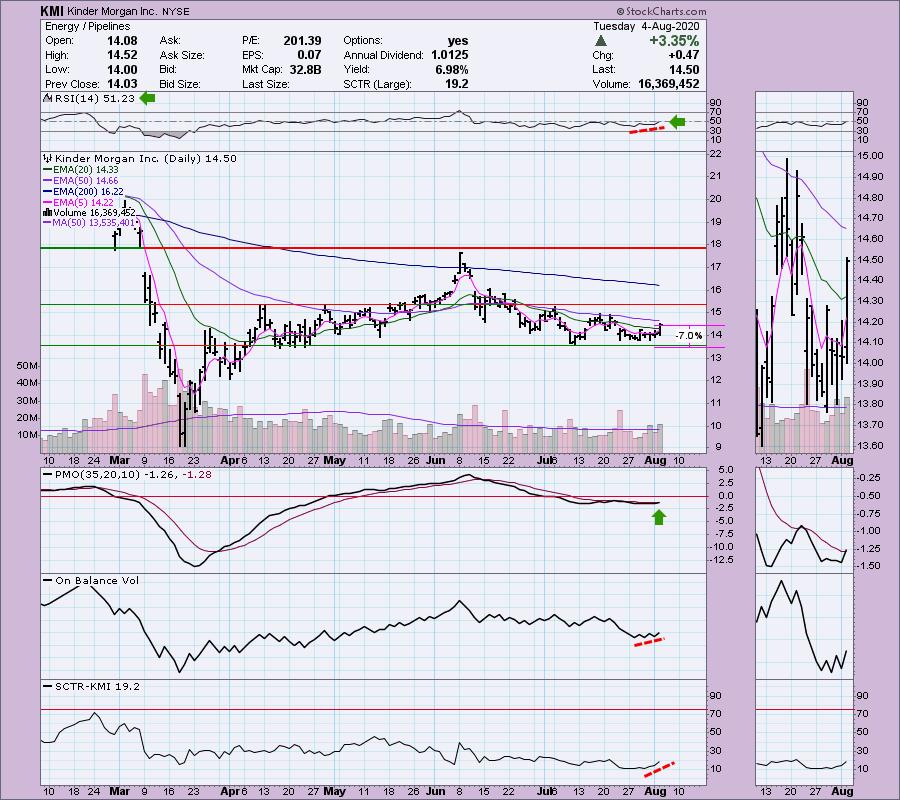
Task: Click the Annual Dividend value 1.0125
Action: tap(450, 55)
